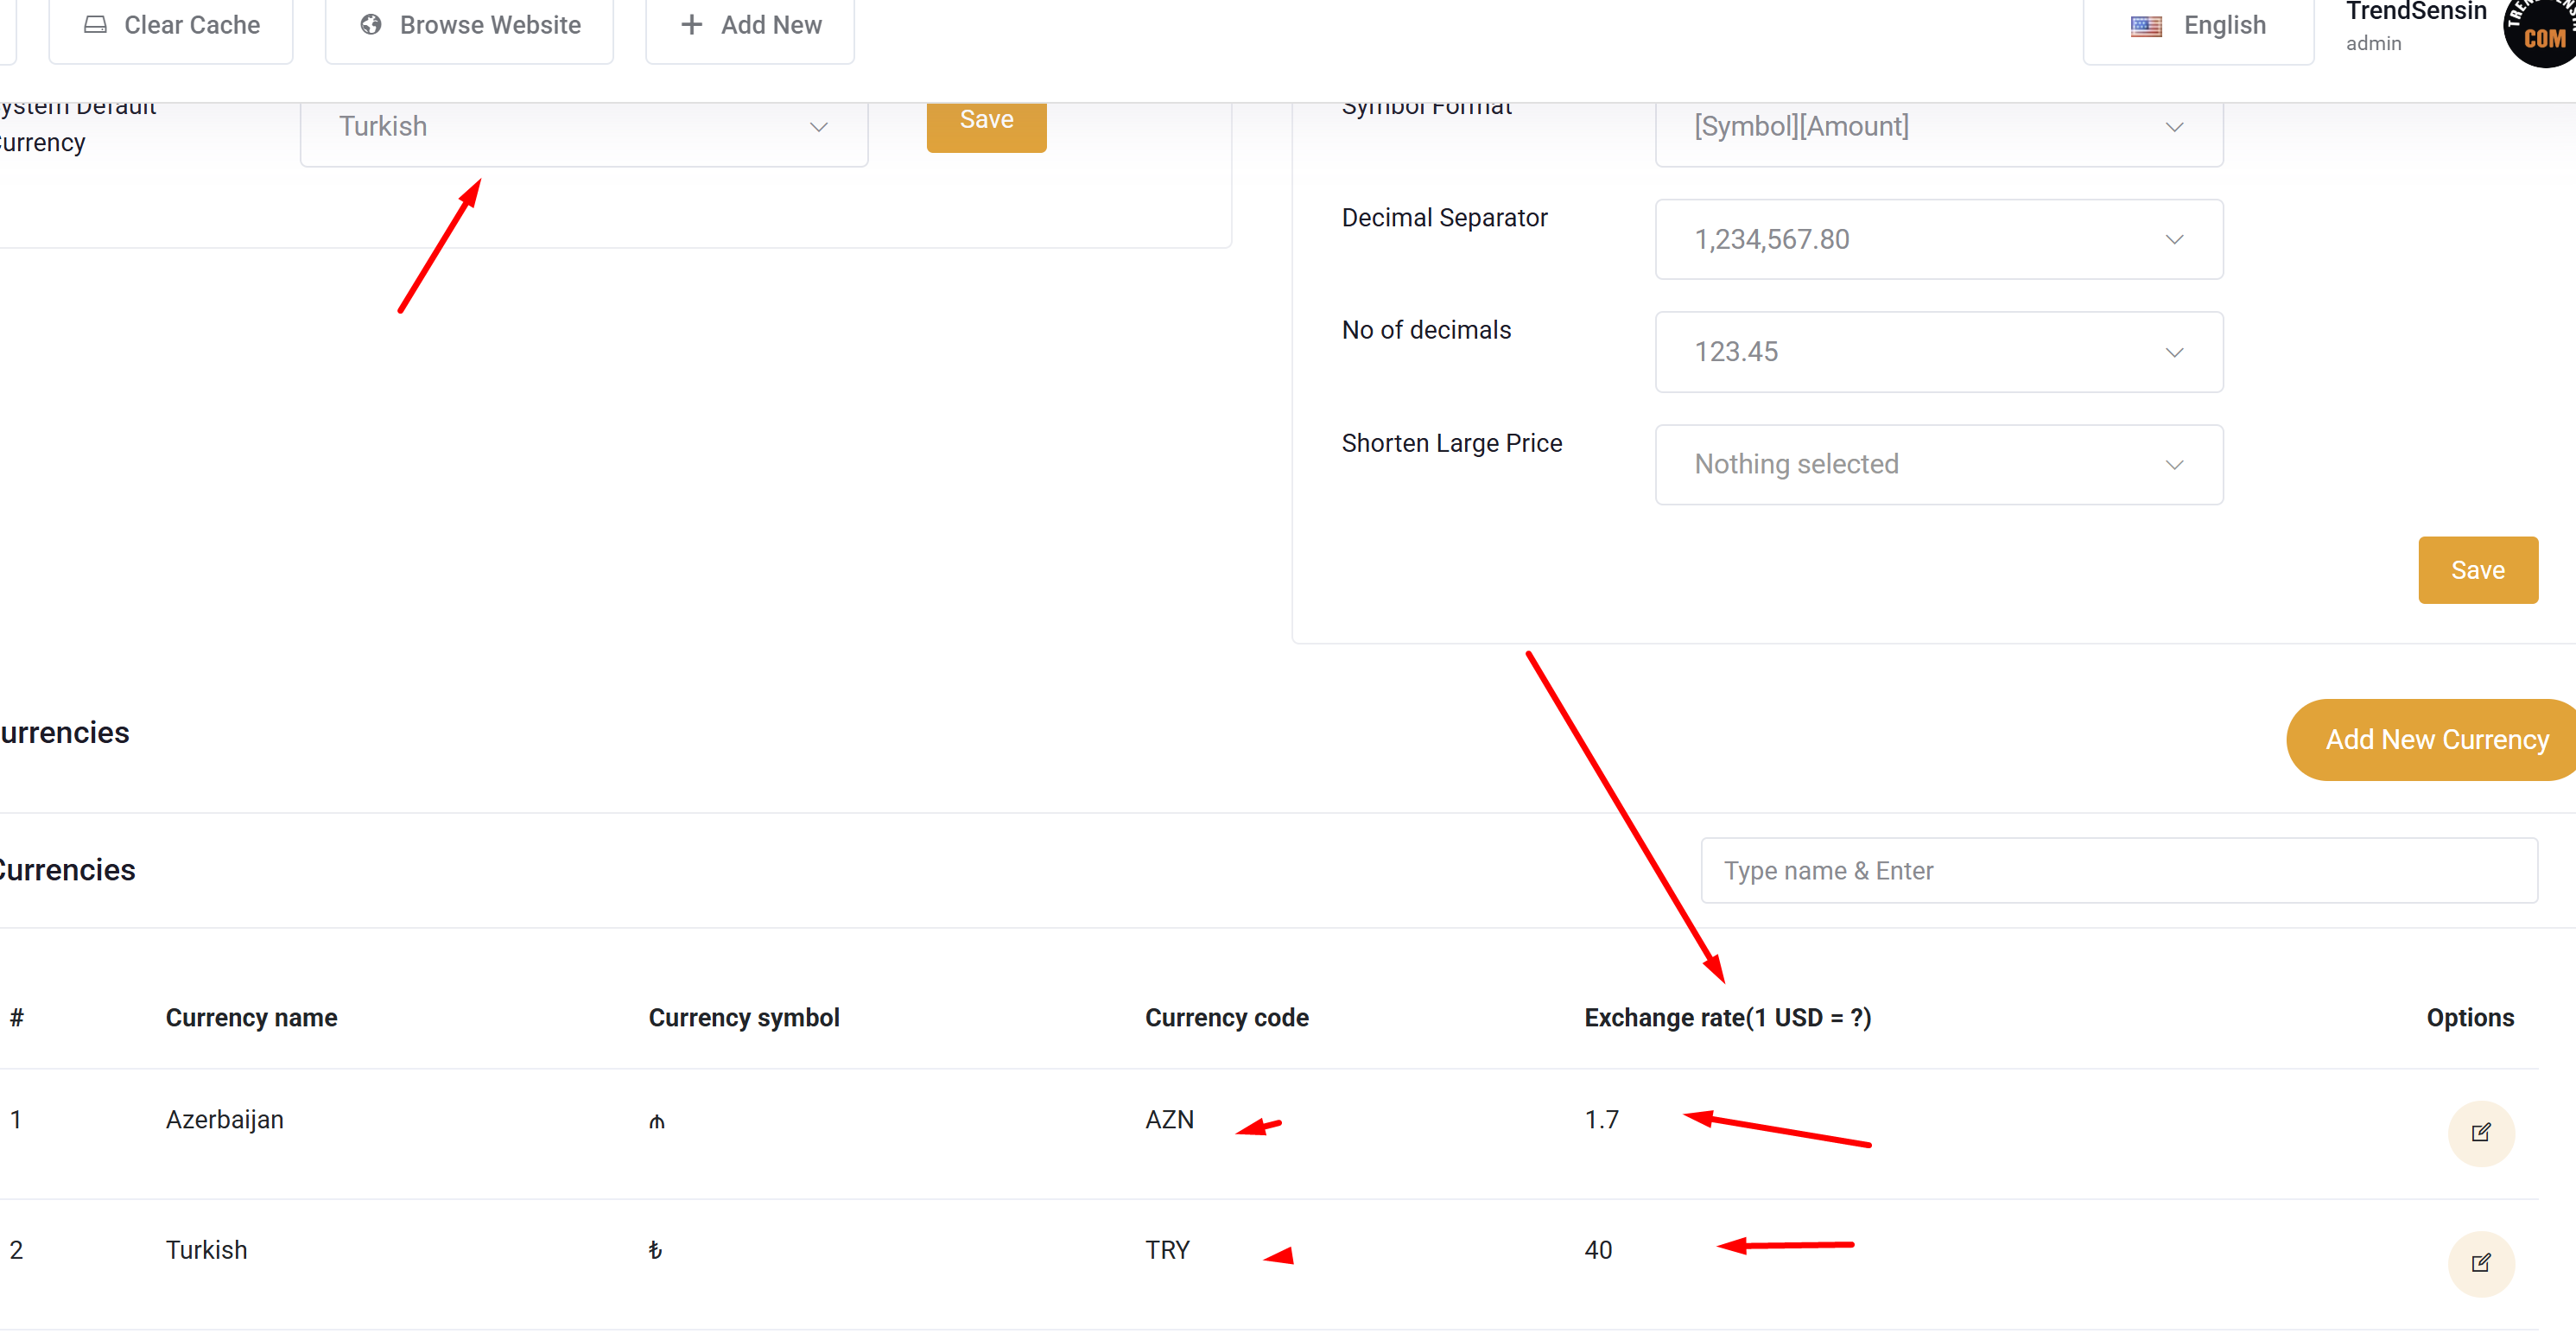Click the 40 exchange rate value
This screenshot has height=1340, width=2576.
(x=1598, y=1251)
